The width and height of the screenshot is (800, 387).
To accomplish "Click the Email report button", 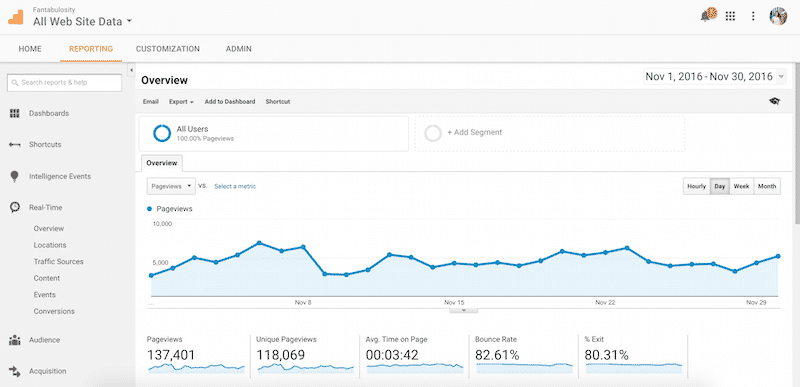I will [x=151, y=101].
